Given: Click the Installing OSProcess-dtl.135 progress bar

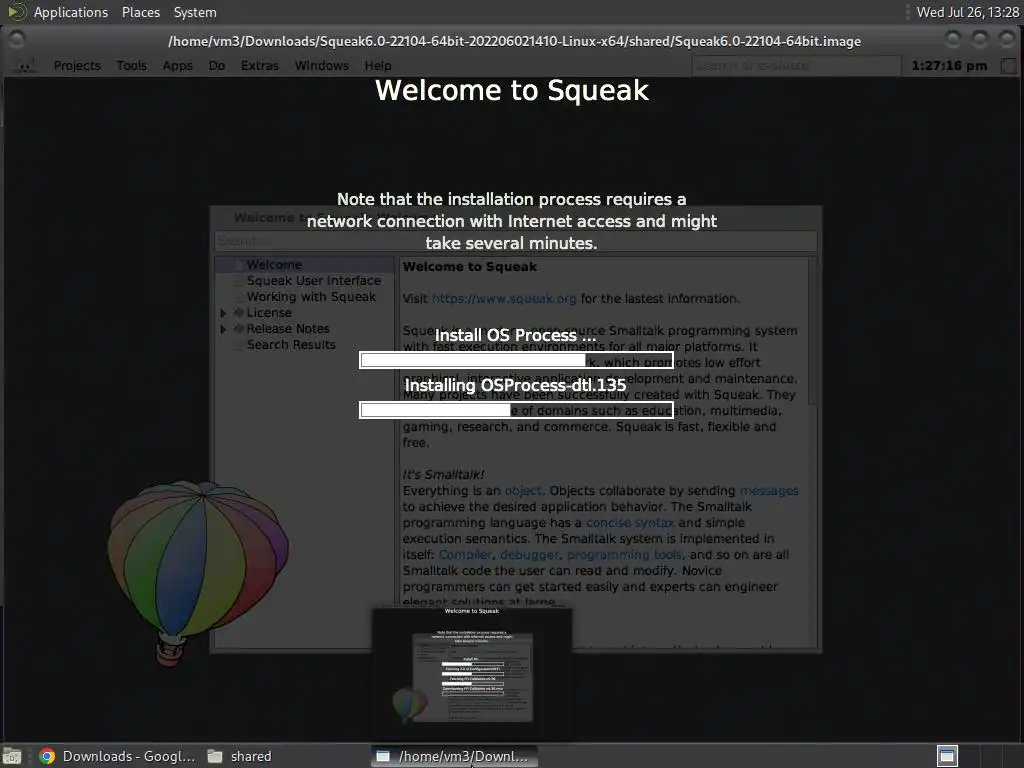Looking at the screenshot, I should (516, 410).
